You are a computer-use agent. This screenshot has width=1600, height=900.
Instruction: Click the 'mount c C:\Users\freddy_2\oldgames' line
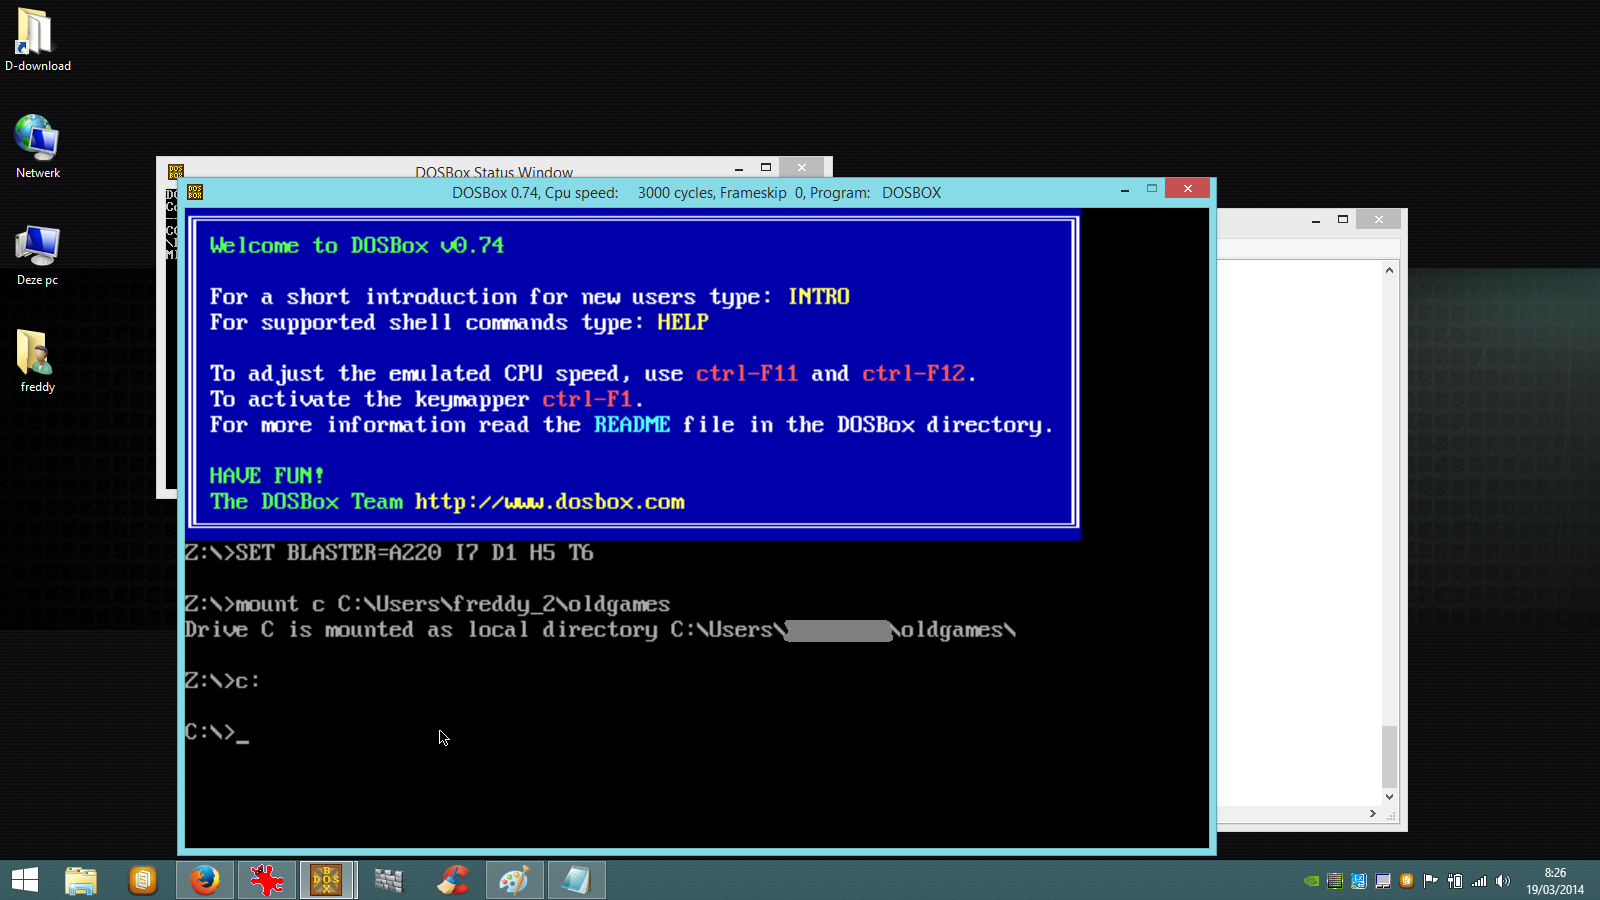point(427,604)
